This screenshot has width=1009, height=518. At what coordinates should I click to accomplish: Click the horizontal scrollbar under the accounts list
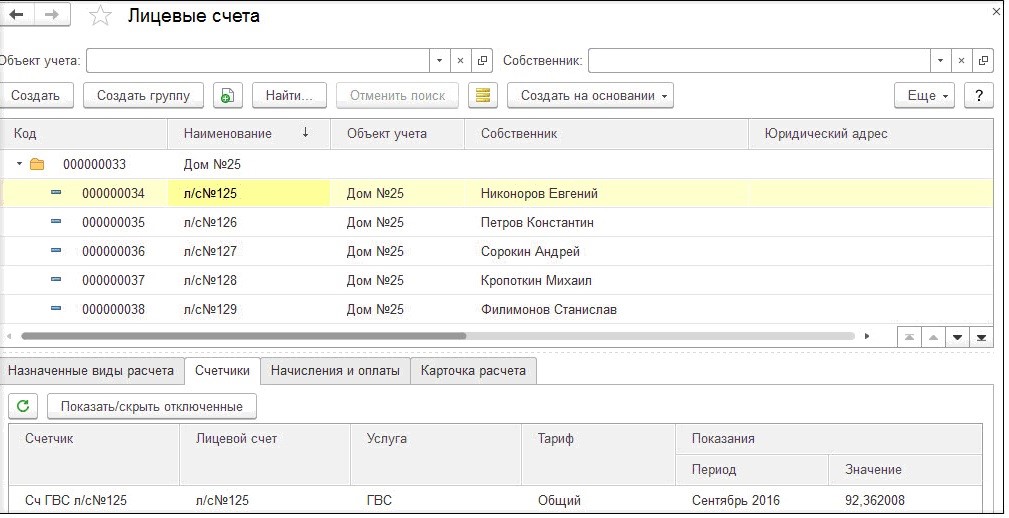click(240, 337)
